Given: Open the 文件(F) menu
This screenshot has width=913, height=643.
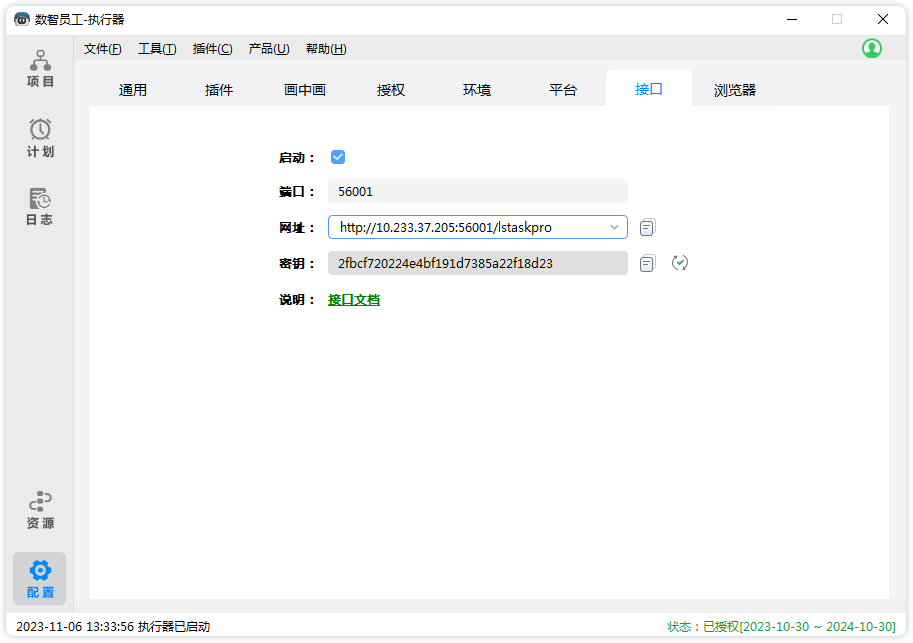Looking at the screenshot, I should [x=102, y=49].
